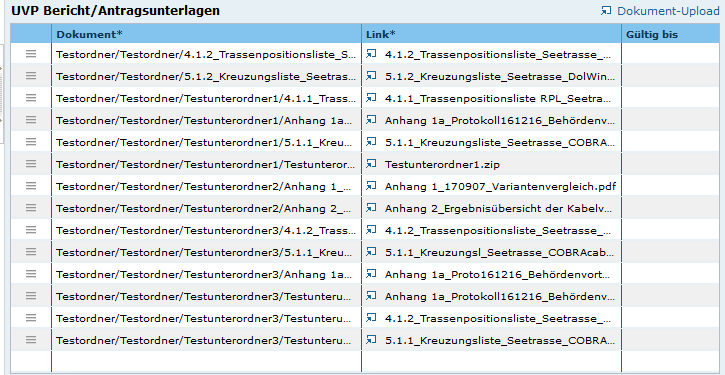Grab the row handle for Testordner/4.1.2_Trassenpositionsliste_S...
The height and width of the screenshot is (375, 725).
[31, 54]
